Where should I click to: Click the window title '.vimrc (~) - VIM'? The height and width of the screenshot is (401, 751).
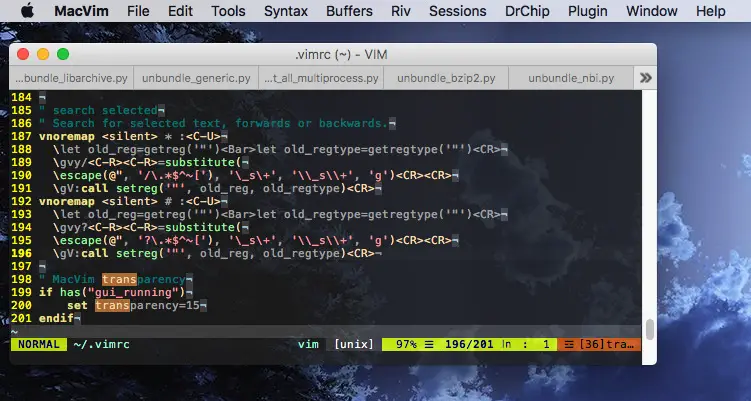[x=341, y=55]
